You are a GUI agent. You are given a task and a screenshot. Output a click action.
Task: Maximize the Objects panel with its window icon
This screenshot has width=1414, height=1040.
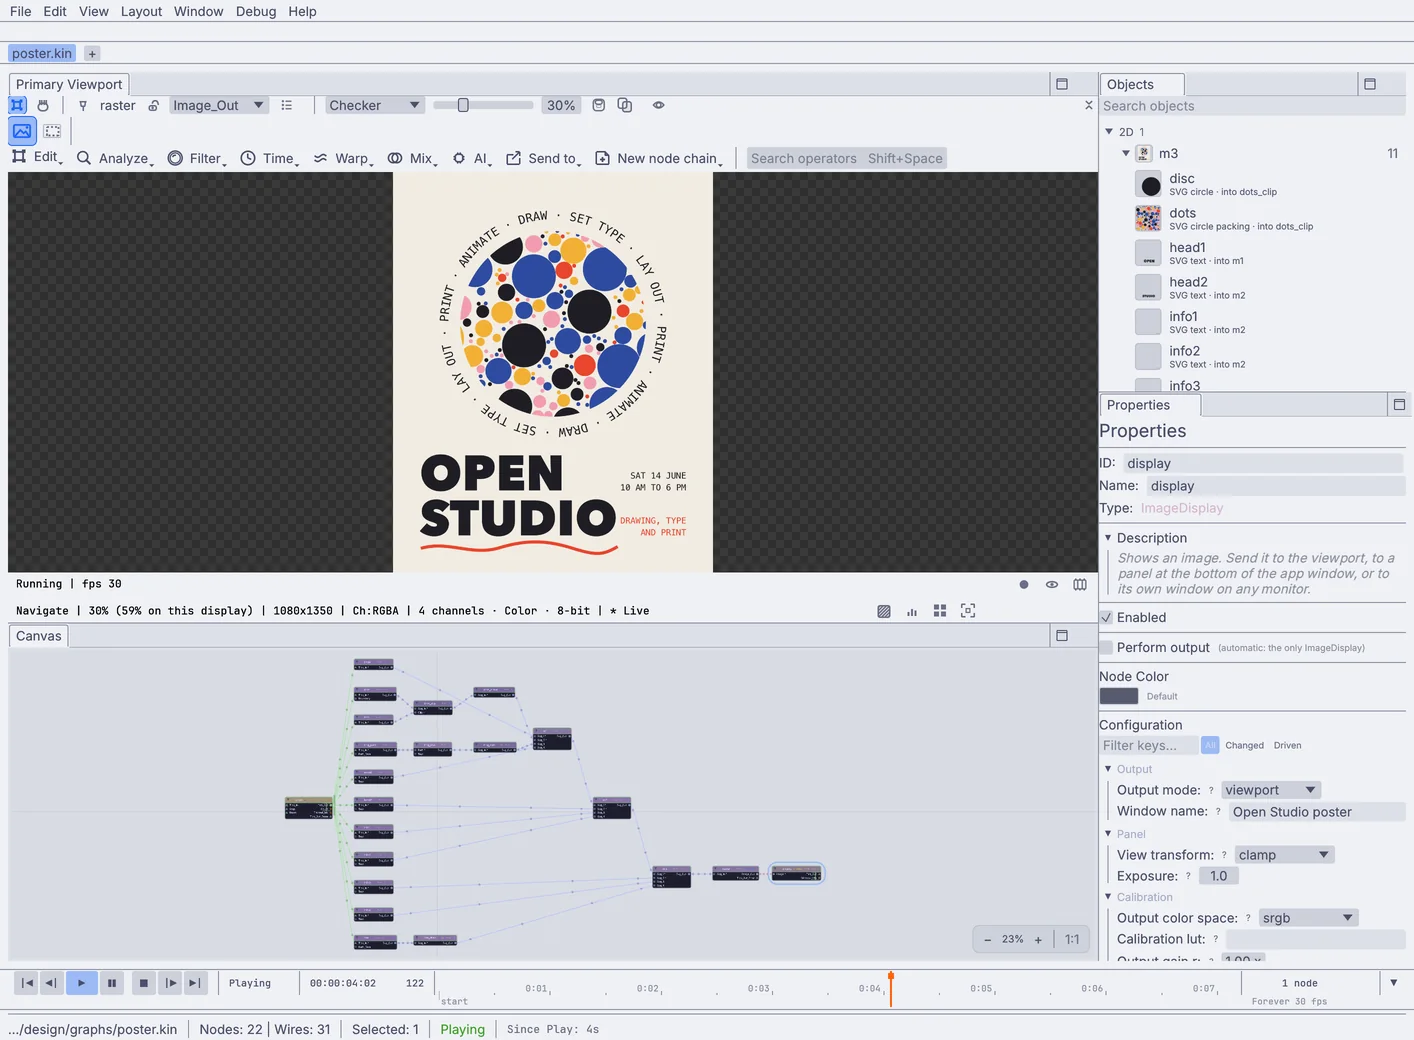click(x=1370, y=84)
